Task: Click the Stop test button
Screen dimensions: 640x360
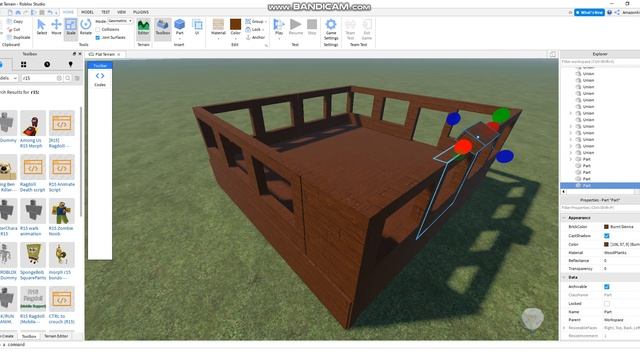Action: pyautogui.click(x=312, y=27)
